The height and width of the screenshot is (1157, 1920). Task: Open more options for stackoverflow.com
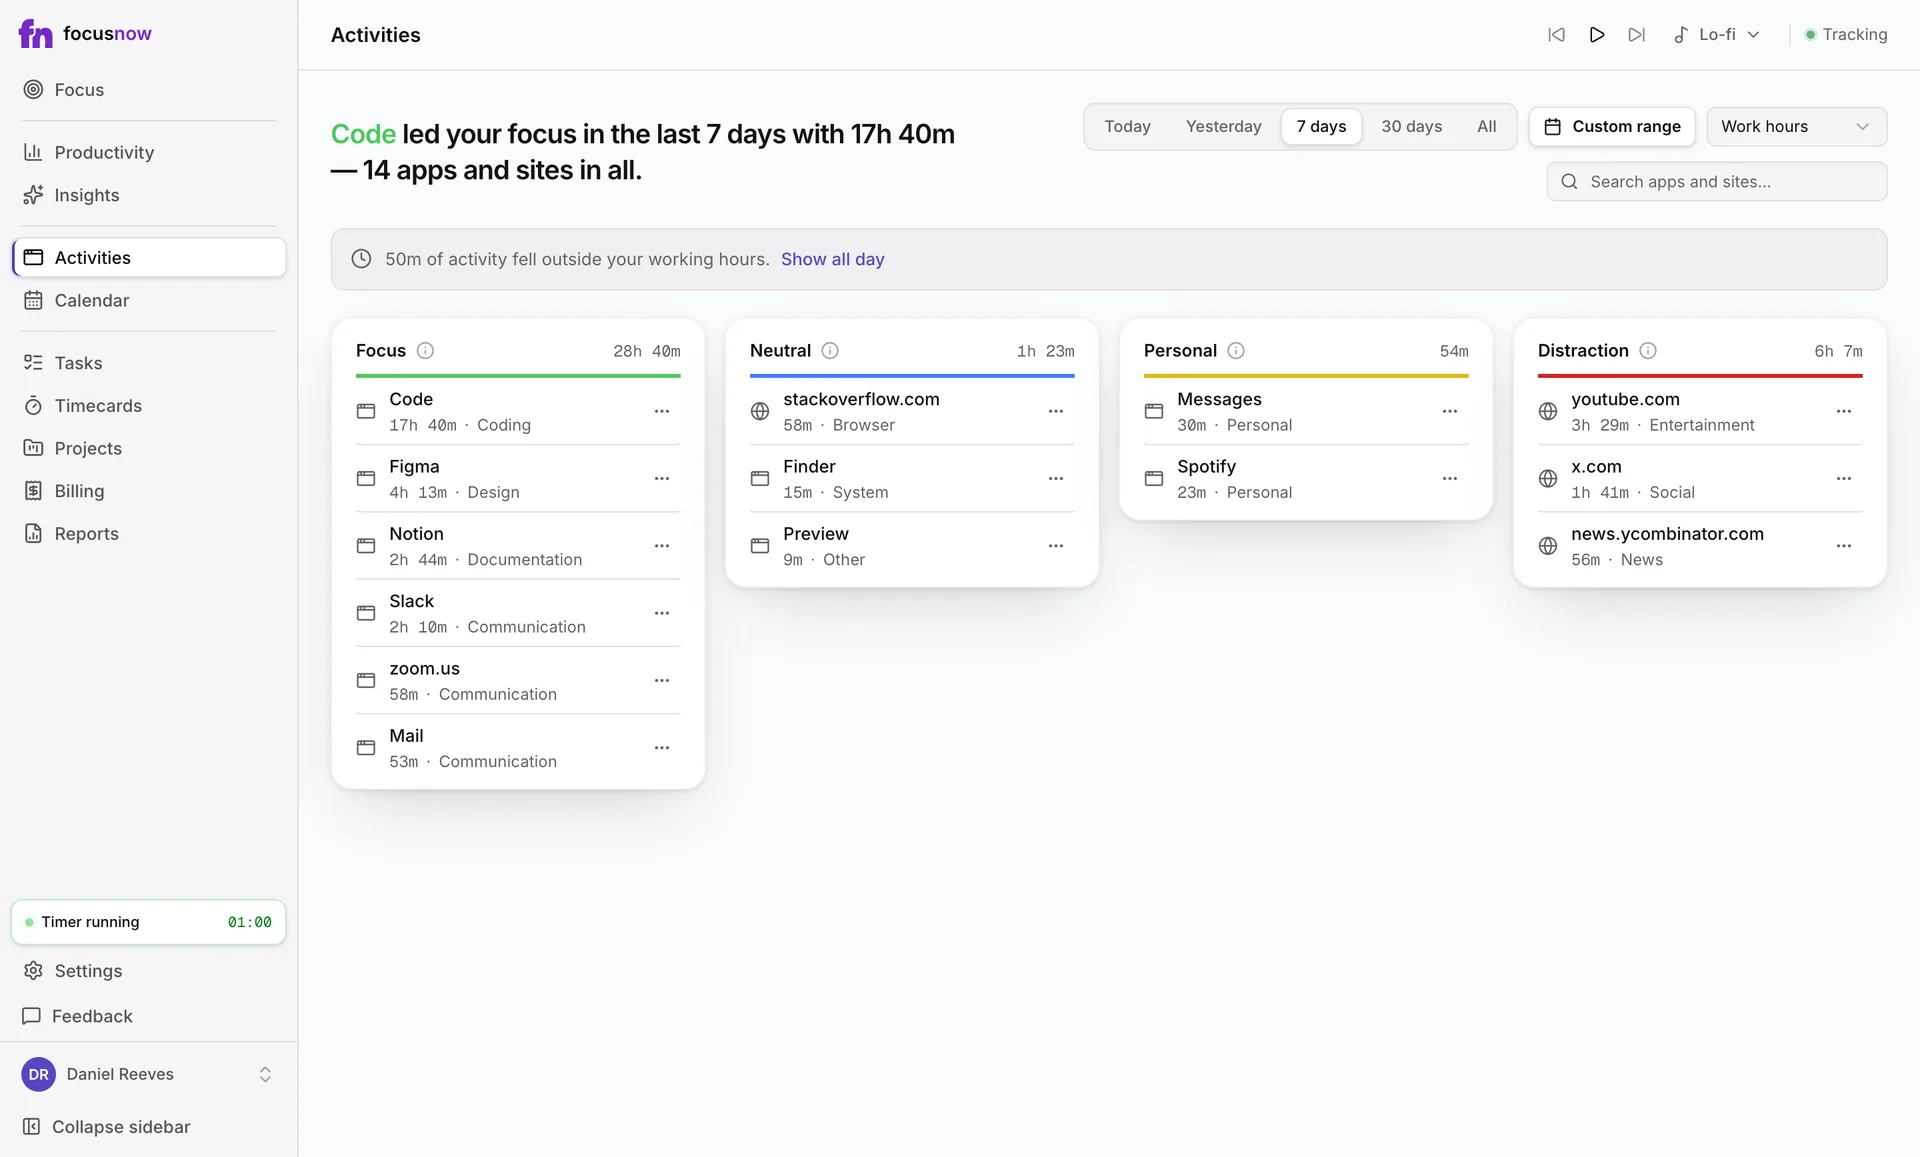(x=1056, y=412)
